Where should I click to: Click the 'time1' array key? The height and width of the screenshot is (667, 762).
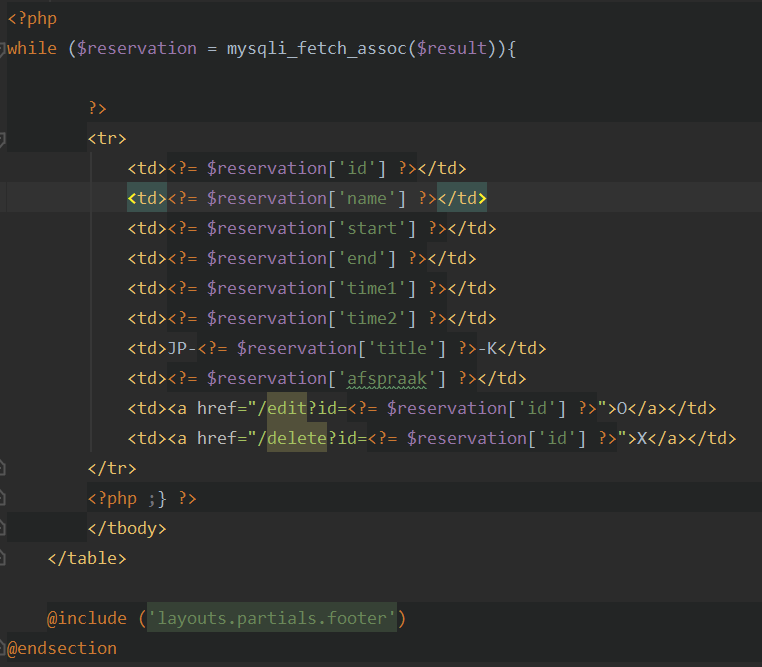[x=372, y=289]
